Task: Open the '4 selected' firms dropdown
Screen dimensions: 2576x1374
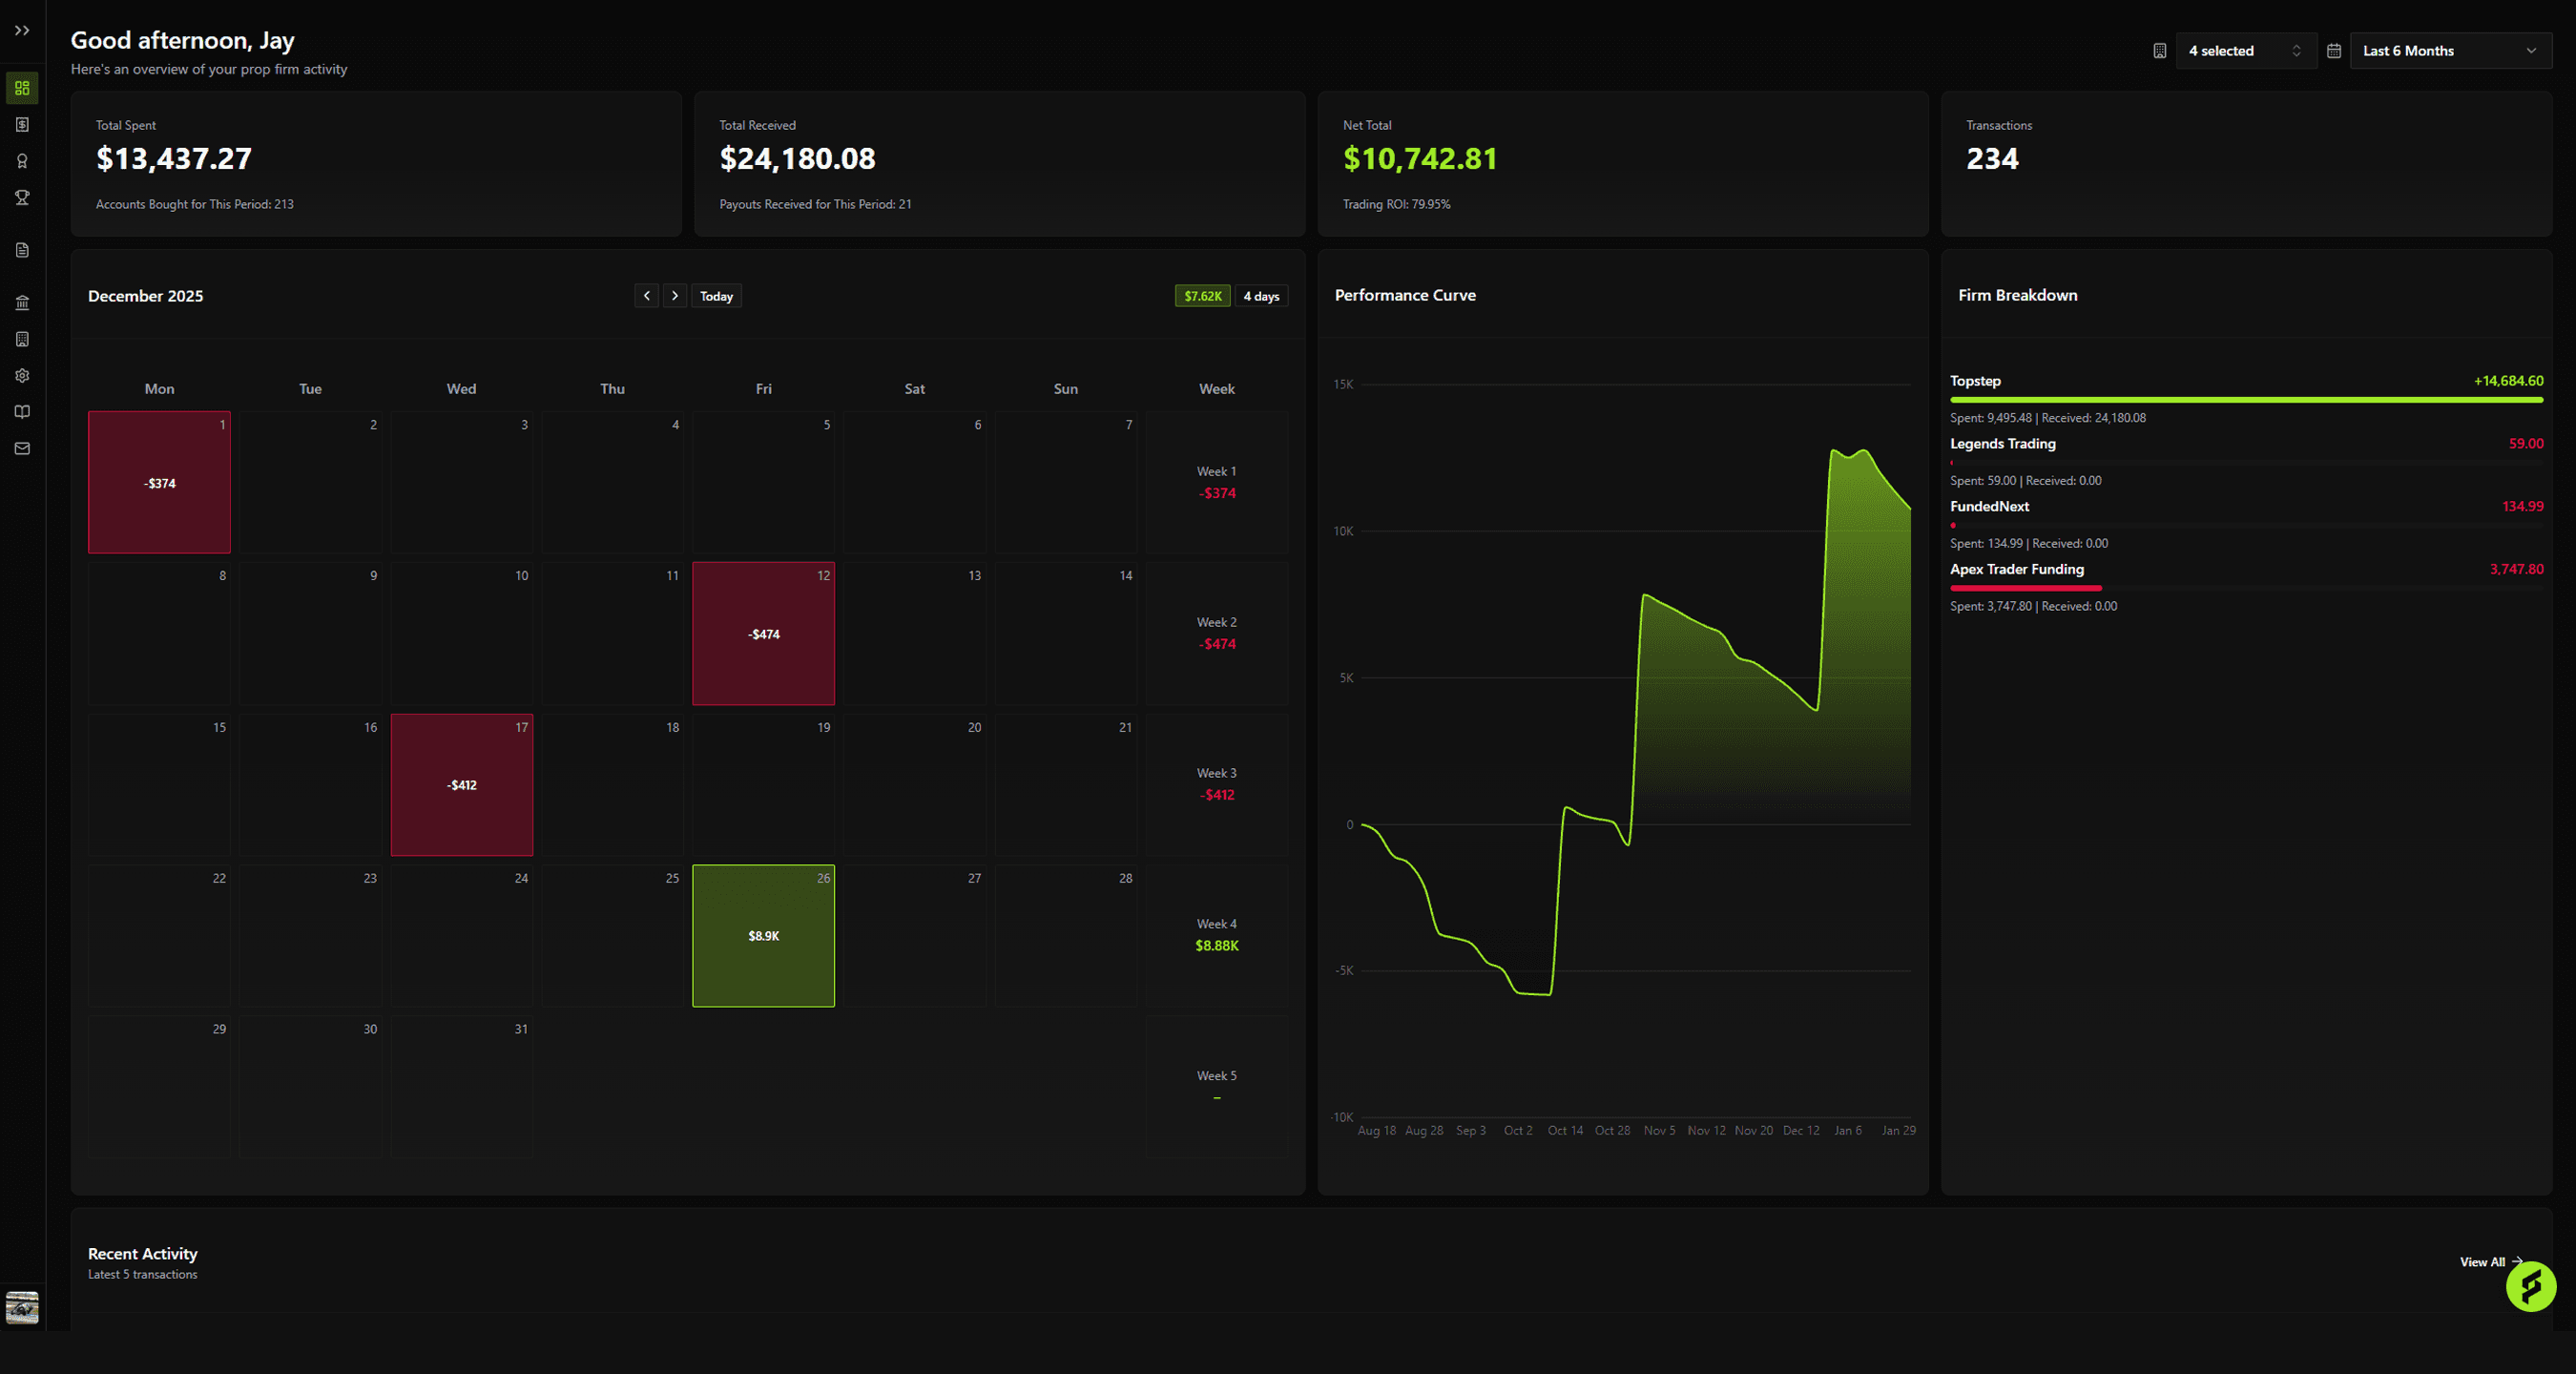Action: coord(2245,50)
